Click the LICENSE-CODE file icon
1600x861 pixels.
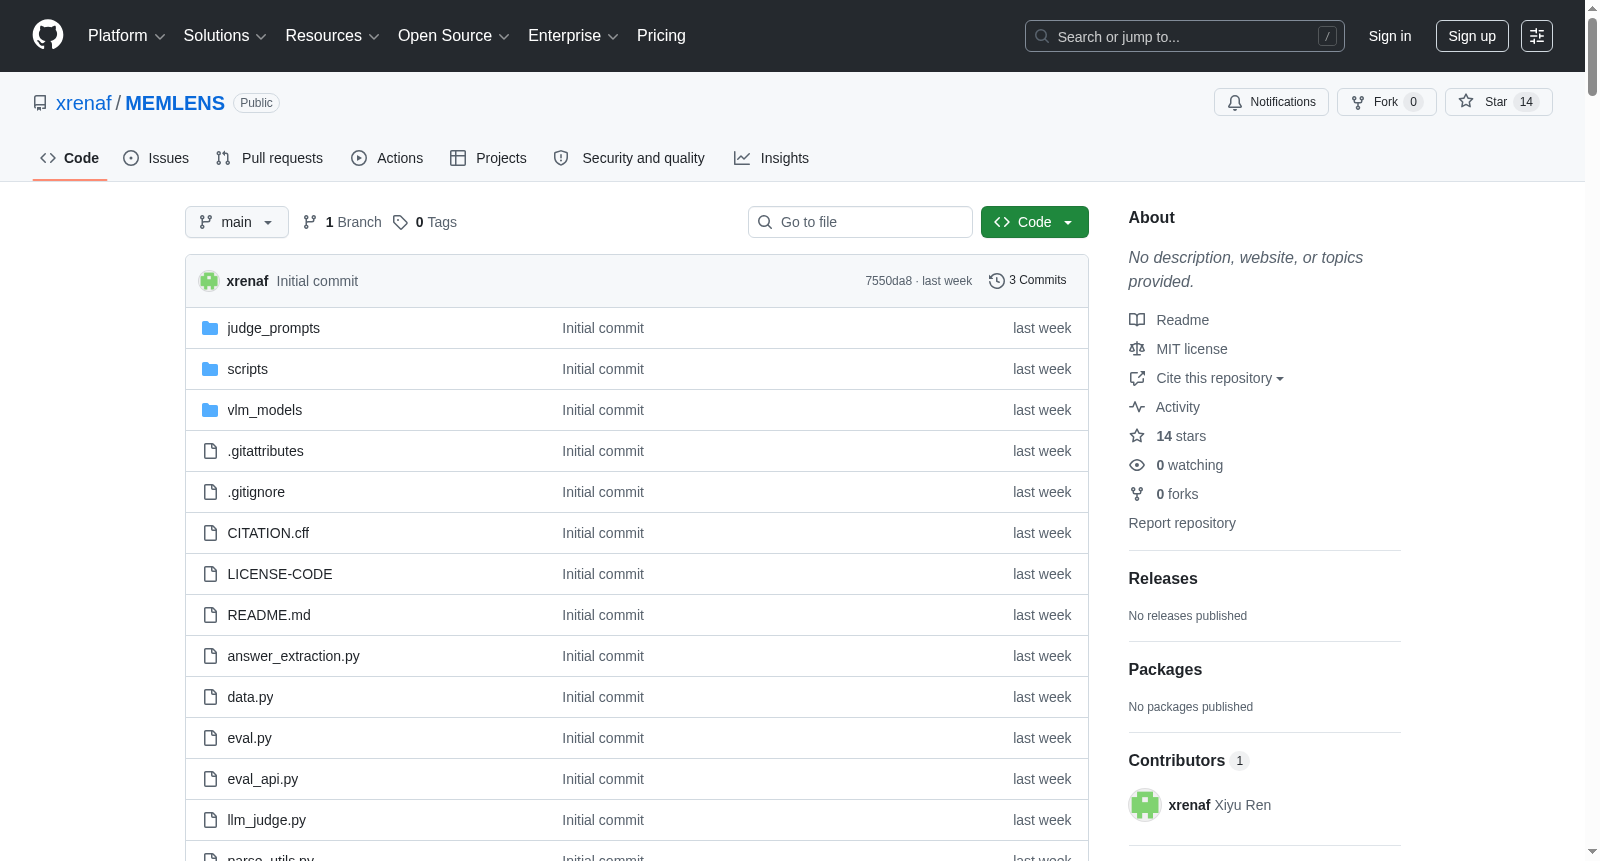coord(210,574)
